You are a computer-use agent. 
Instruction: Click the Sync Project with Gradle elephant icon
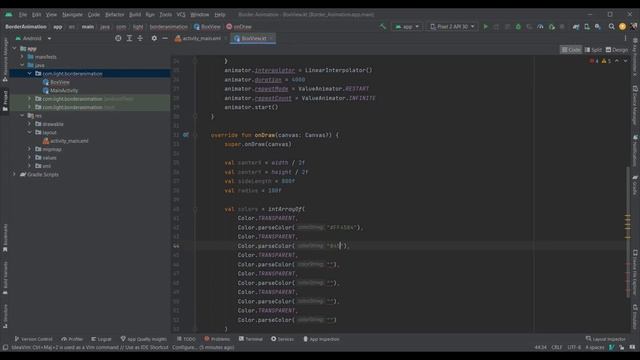point(576,27)
